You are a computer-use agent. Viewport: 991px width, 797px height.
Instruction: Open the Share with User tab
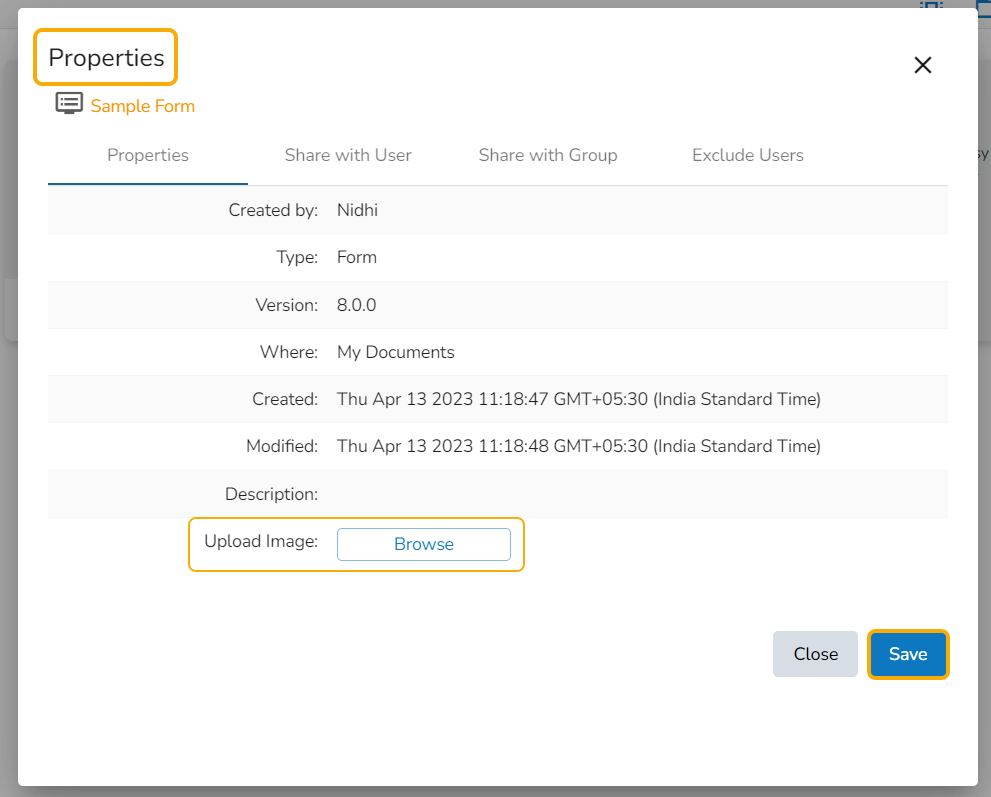tap(348, 155)
